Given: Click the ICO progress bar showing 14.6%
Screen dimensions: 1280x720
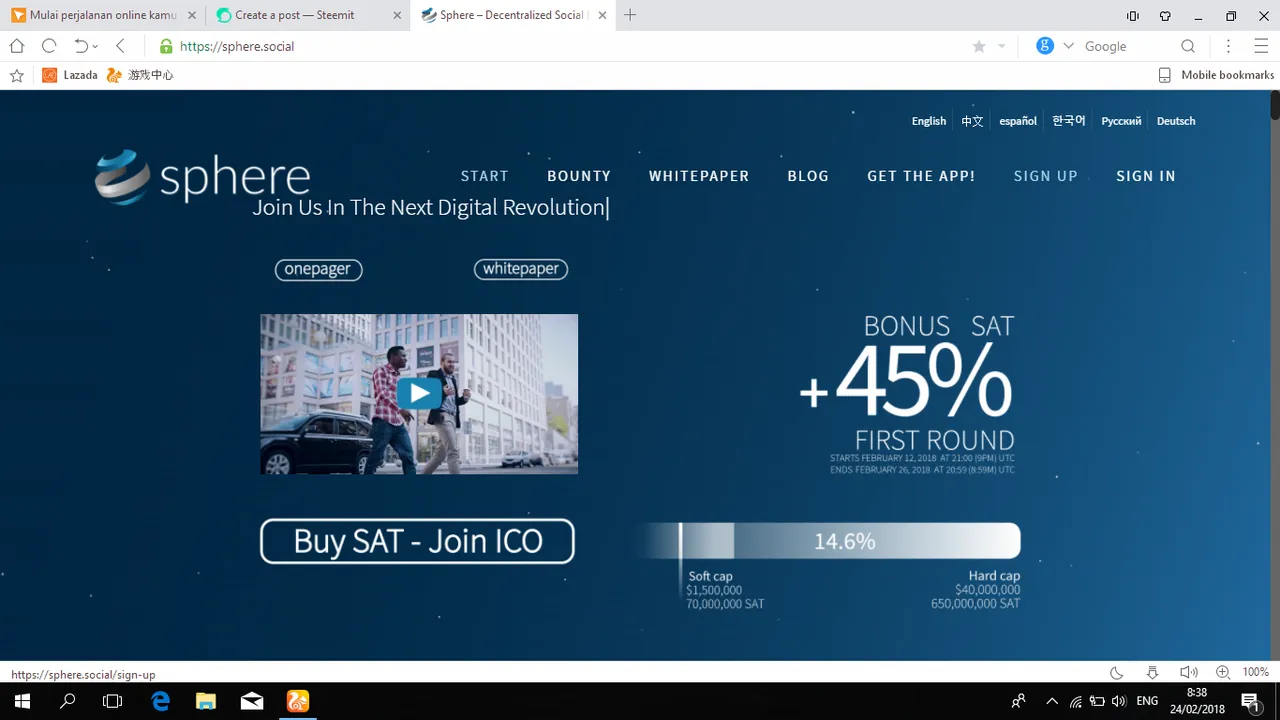Looking at the screenshot, I should tap(828, 541).
